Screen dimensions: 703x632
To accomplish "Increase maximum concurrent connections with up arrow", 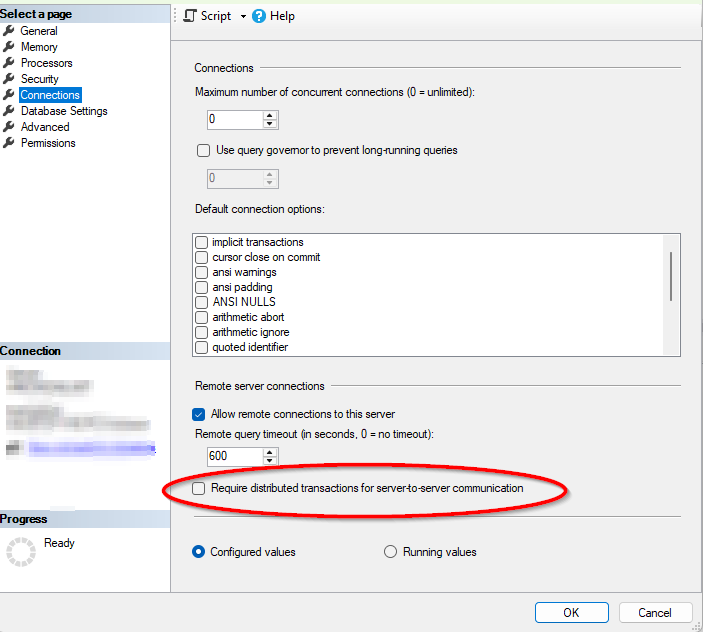I will click(x=270, y=115).
